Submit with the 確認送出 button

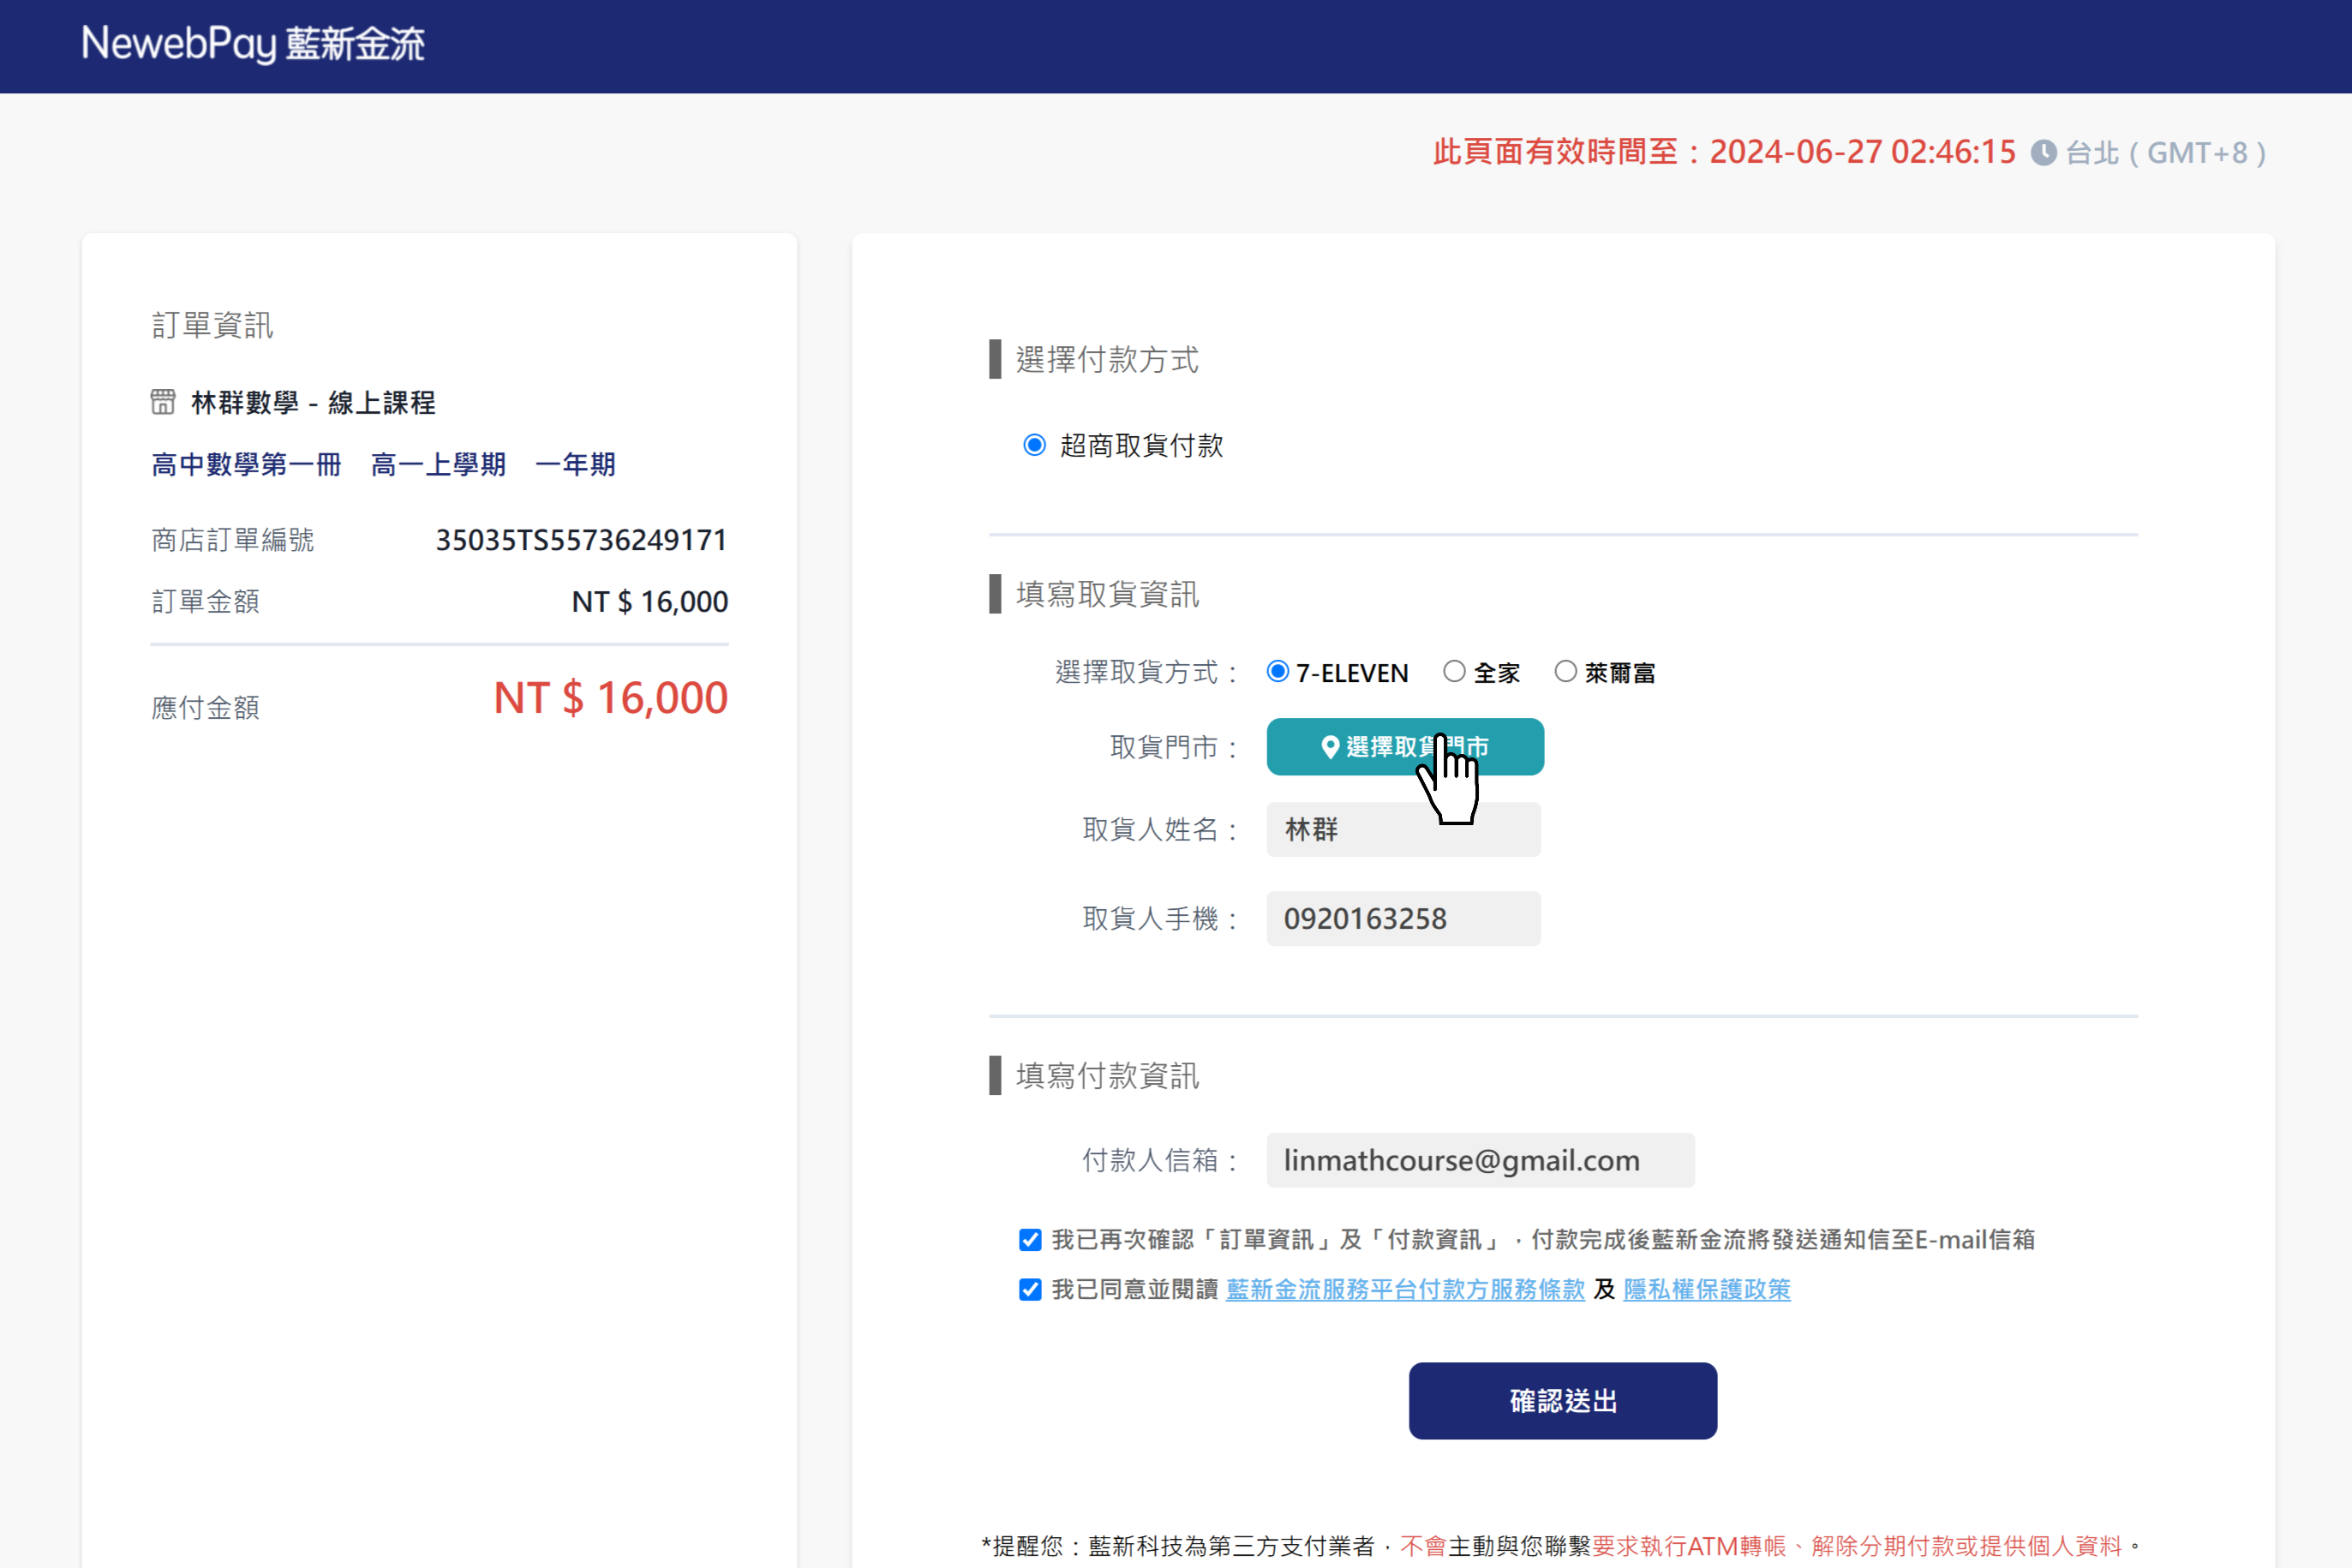click(x=1563, y=1401)
